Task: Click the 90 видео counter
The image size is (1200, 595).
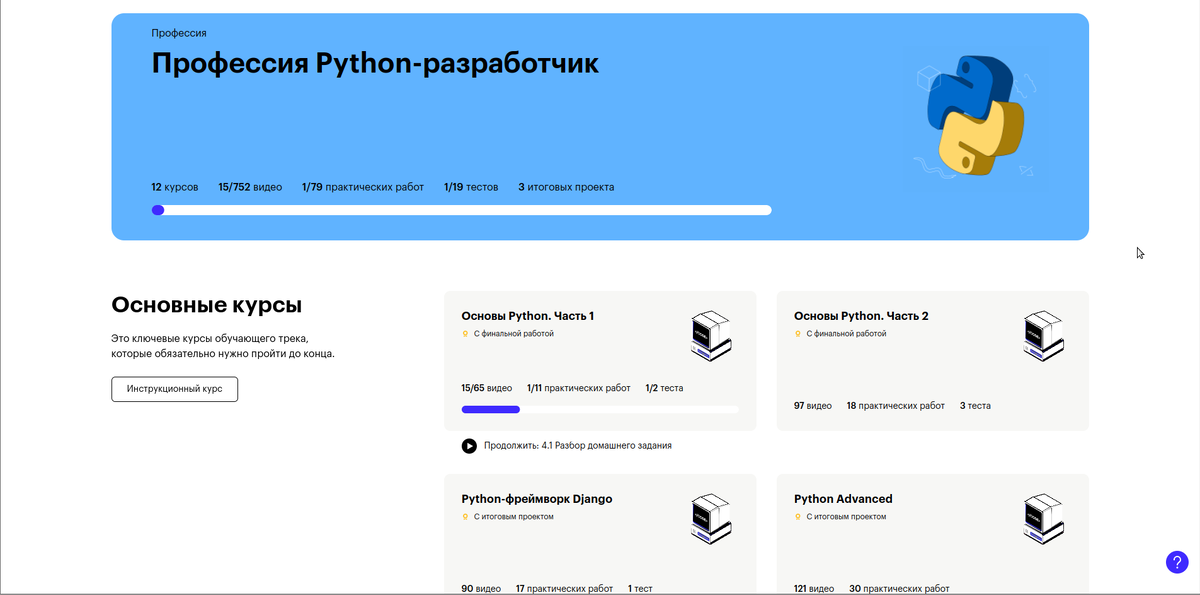Action: [x=481, y=589]
